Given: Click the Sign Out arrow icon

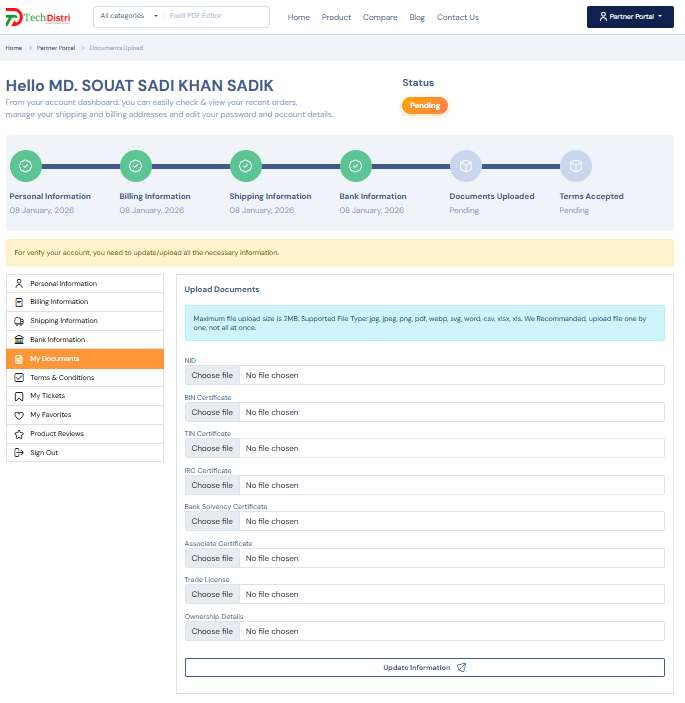Looking at the screenshot, I should pos(19,452).
